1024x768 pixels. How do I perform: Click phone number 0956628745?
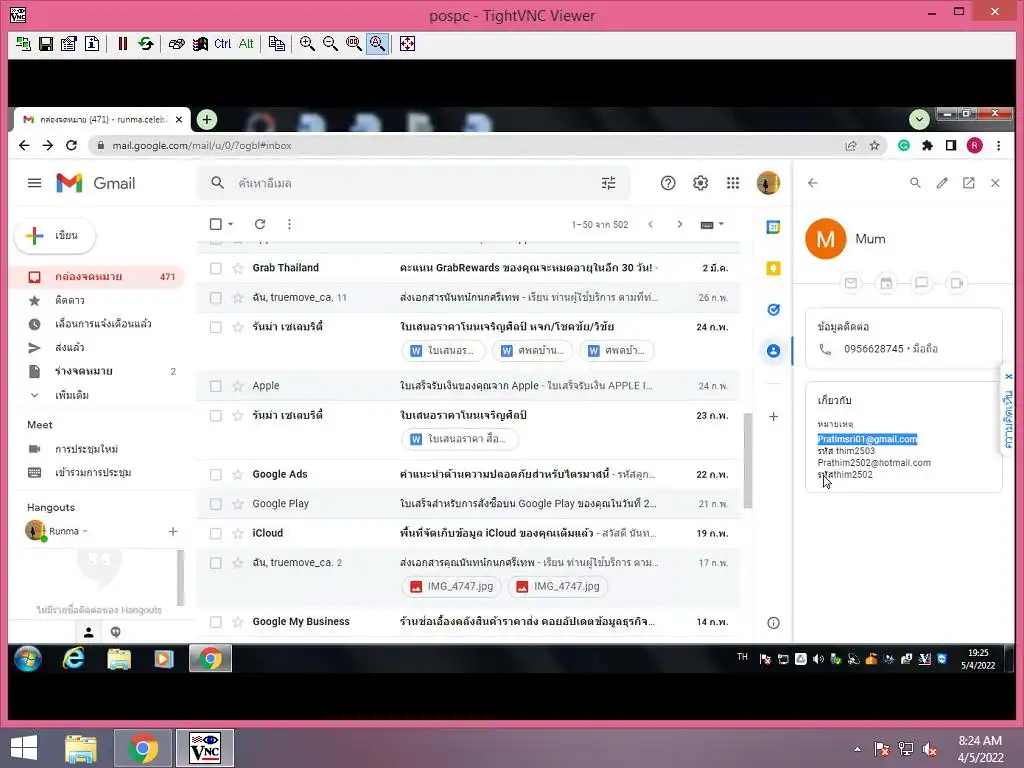coord(874,349)
